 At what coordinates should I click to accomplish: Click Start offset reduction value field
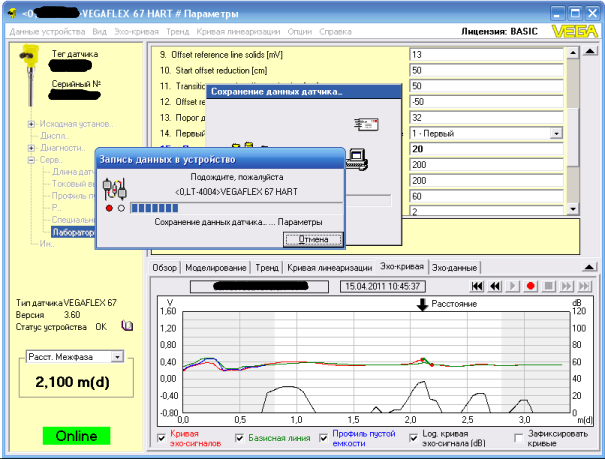point(486,71)
